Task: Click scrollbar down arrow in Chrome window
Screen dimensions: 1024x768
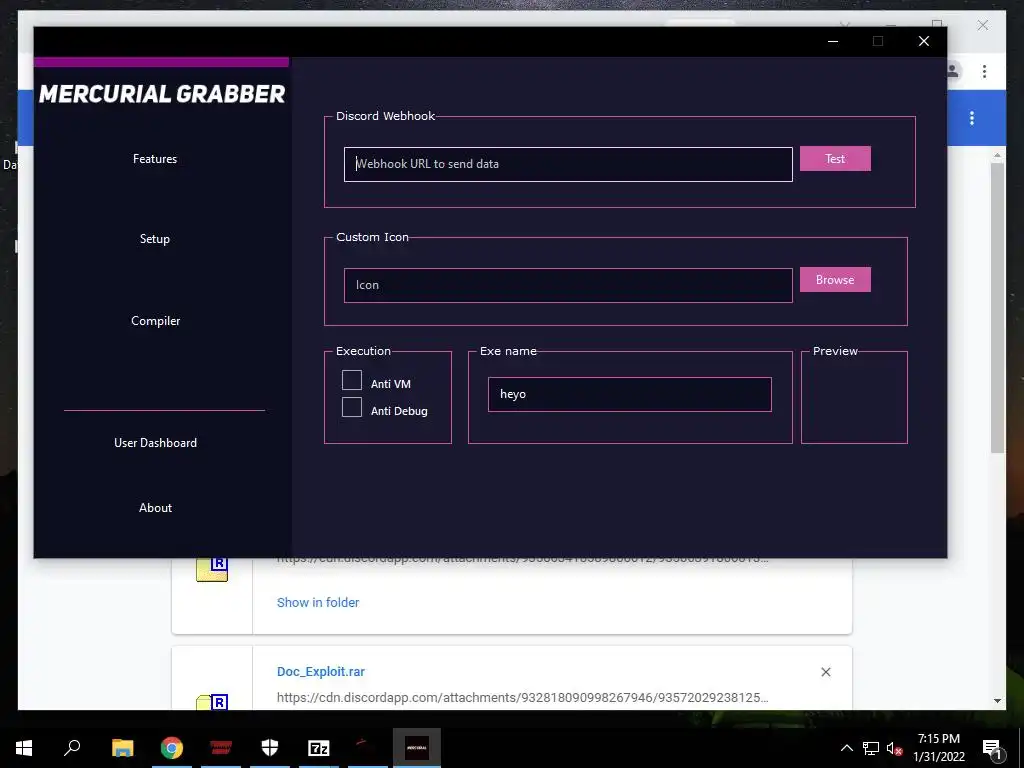Action: pyautogui.click(x=997, y=701)
